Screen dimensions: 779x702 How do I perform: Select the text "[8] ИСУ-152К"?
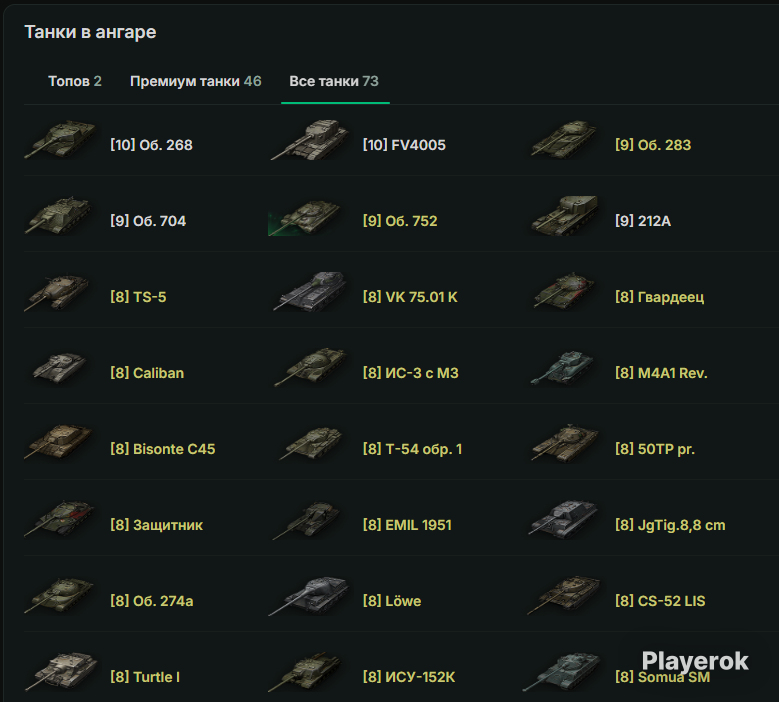coord(408,677)
